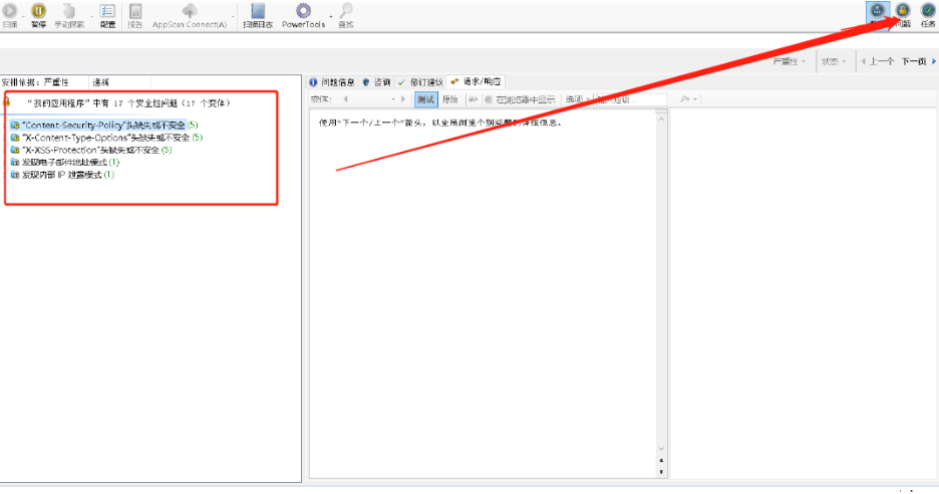Screen dimensions: 939x494
Task: Click the next variant right arrow
Action: click(403, 99)
